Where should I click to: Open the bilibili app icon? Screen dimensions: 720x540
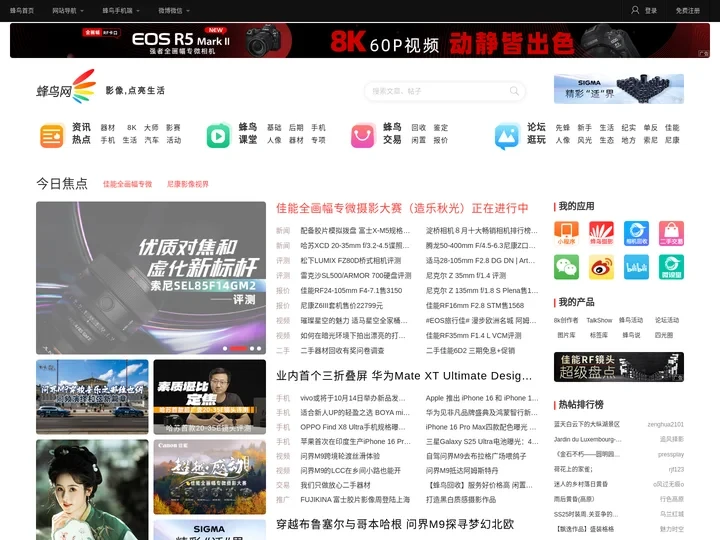pyautogui.click(x=636, y=267)
